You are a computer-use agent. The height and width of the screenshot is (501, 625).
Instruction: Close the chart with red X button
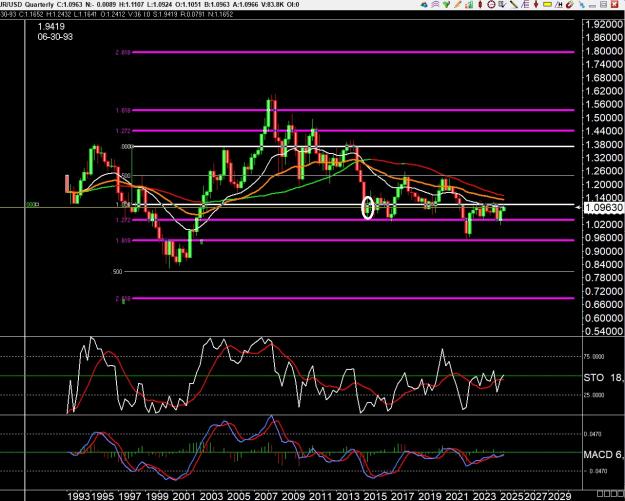tap(614, 4)
